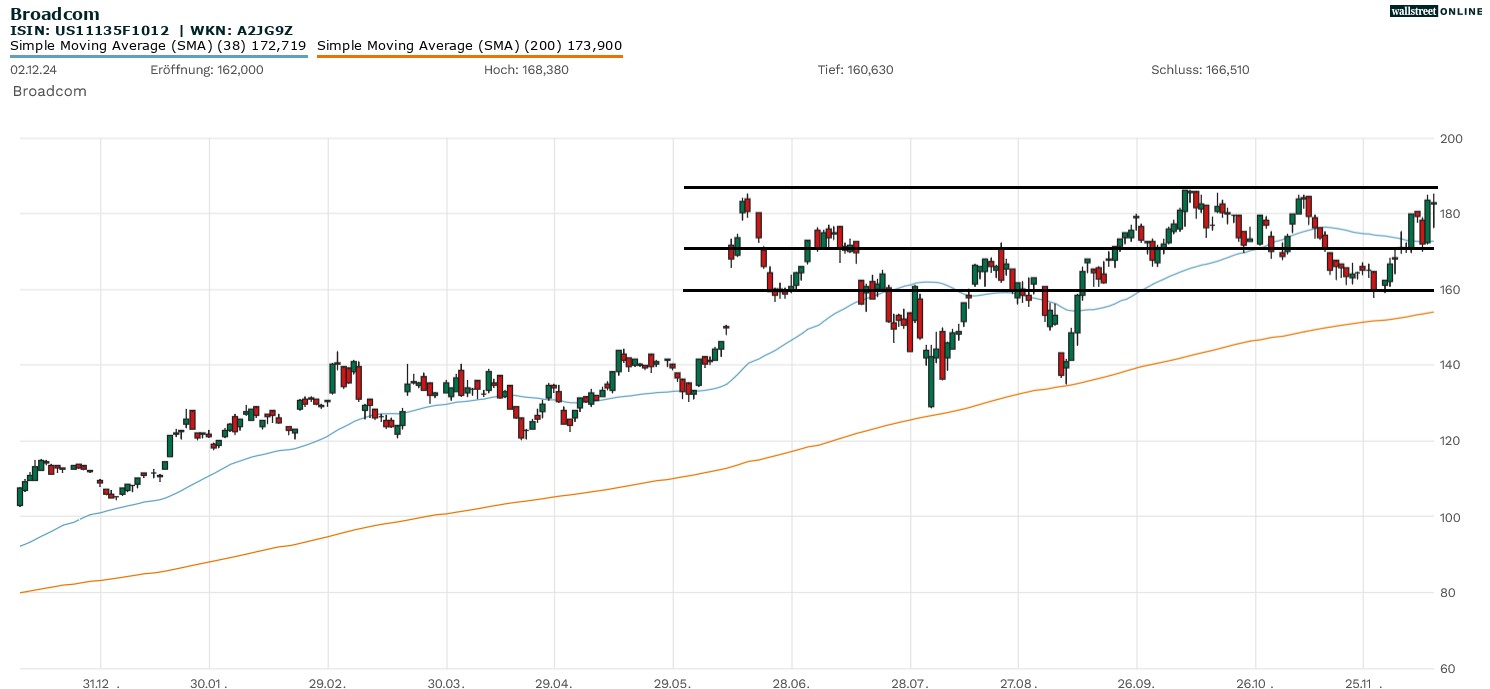Click the 31.12. x-axis date label
The image size is (1490, 689).
101,683
